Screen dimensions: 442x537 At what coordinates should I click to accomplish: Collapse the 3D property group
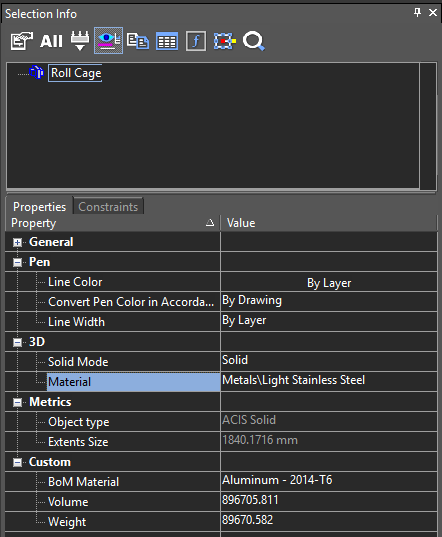(x=17, y=342)
